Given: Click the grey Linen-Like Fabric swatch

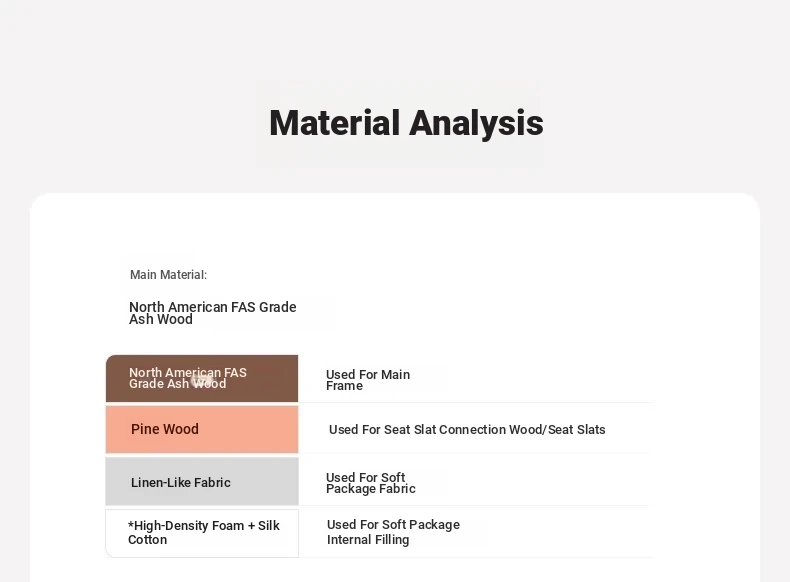Looking at the screenshot, I should (x=202, y=481).
